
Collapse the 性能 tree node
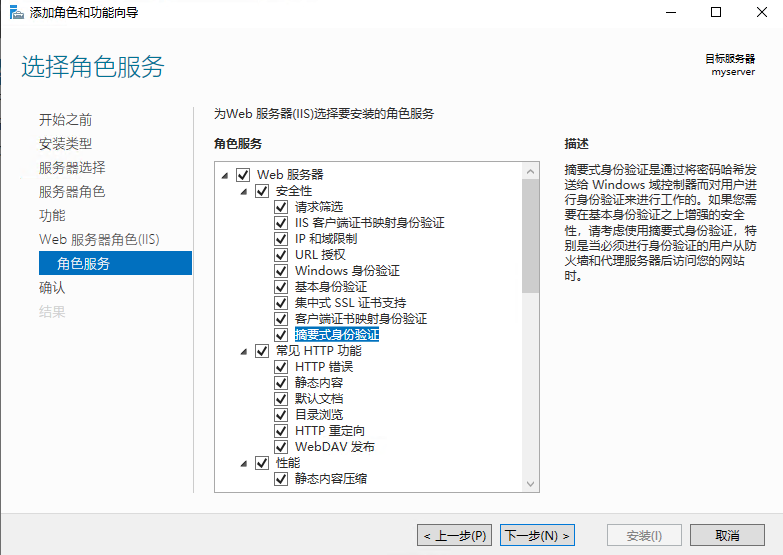(x=244, y=463)
